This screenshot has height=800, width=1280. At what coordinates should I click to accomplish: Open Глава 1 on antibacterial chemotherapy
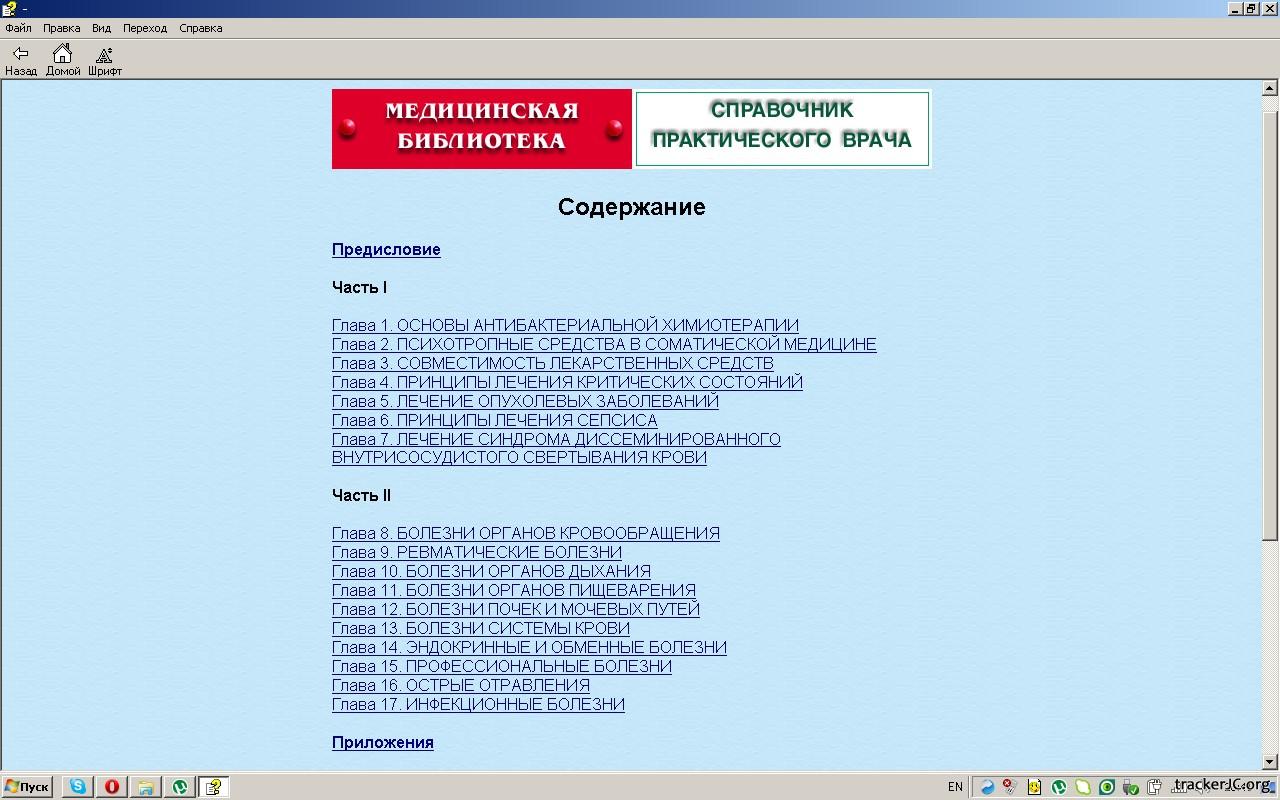coord(565,325)
